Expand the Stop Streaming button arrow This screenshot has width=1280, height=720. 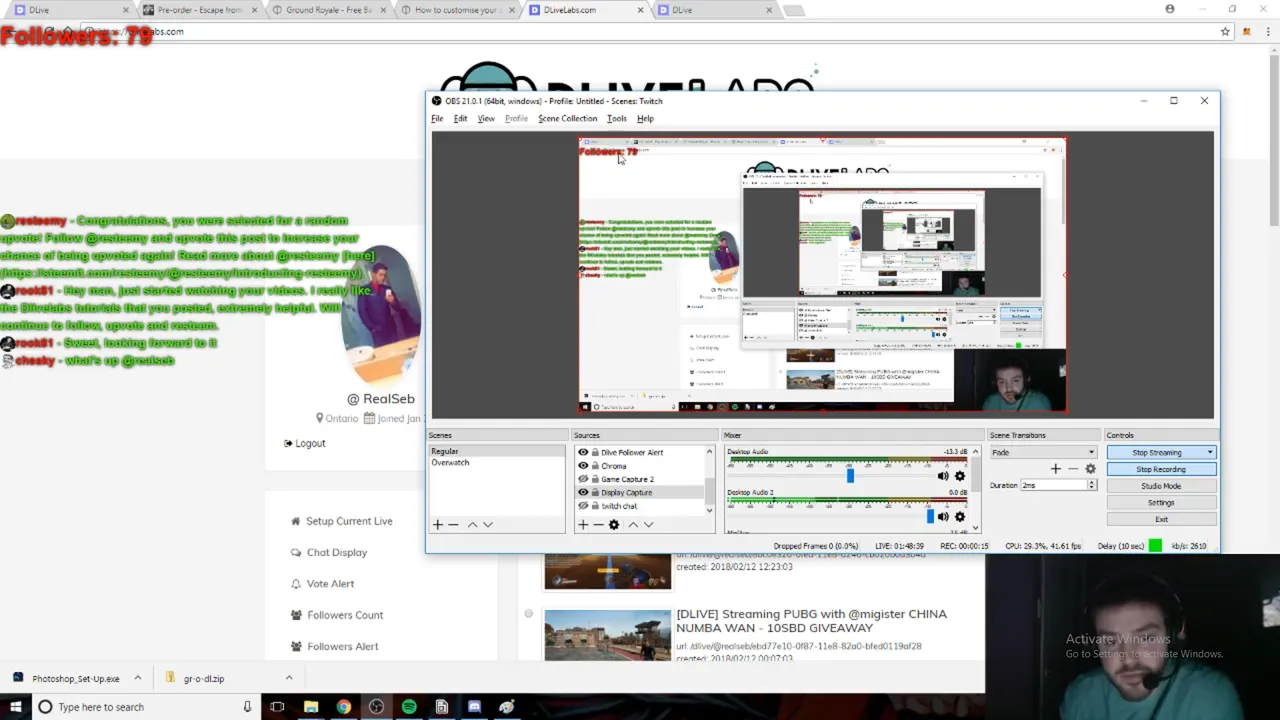[1210, 452]
